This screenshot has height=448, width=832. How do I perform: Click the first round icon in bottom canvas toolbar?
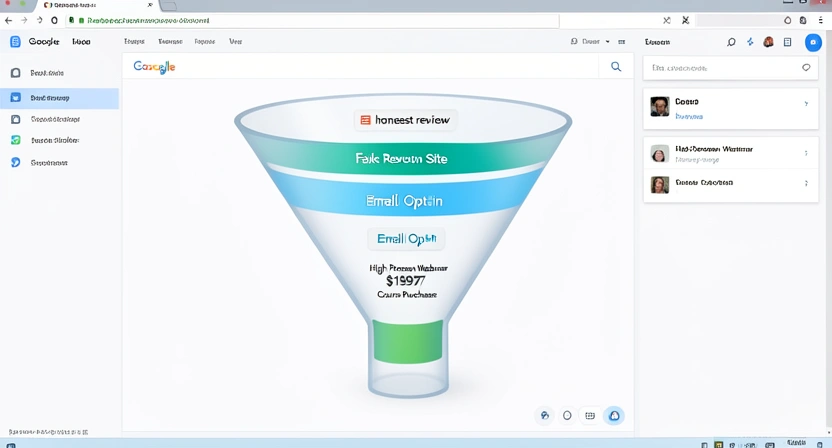tap(545, 416)
